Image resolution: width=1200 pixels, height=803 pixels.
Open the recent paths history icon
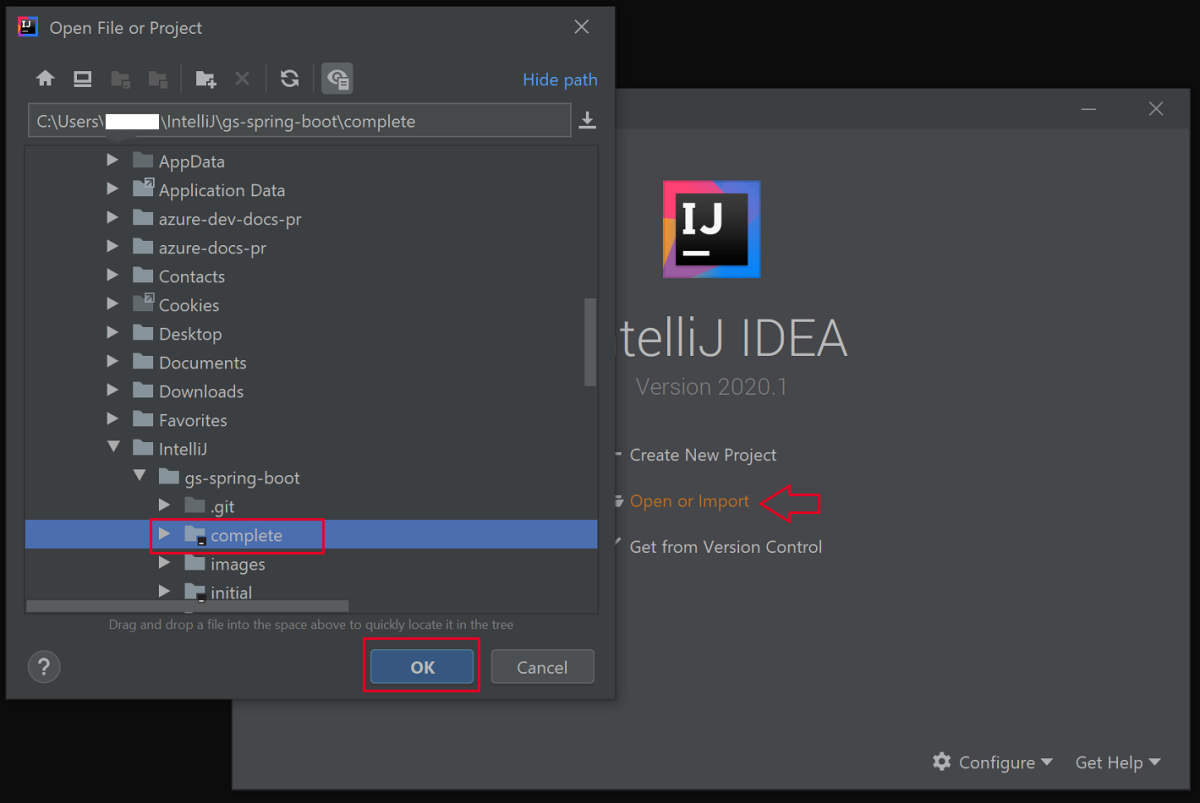(x=588, y=121)
